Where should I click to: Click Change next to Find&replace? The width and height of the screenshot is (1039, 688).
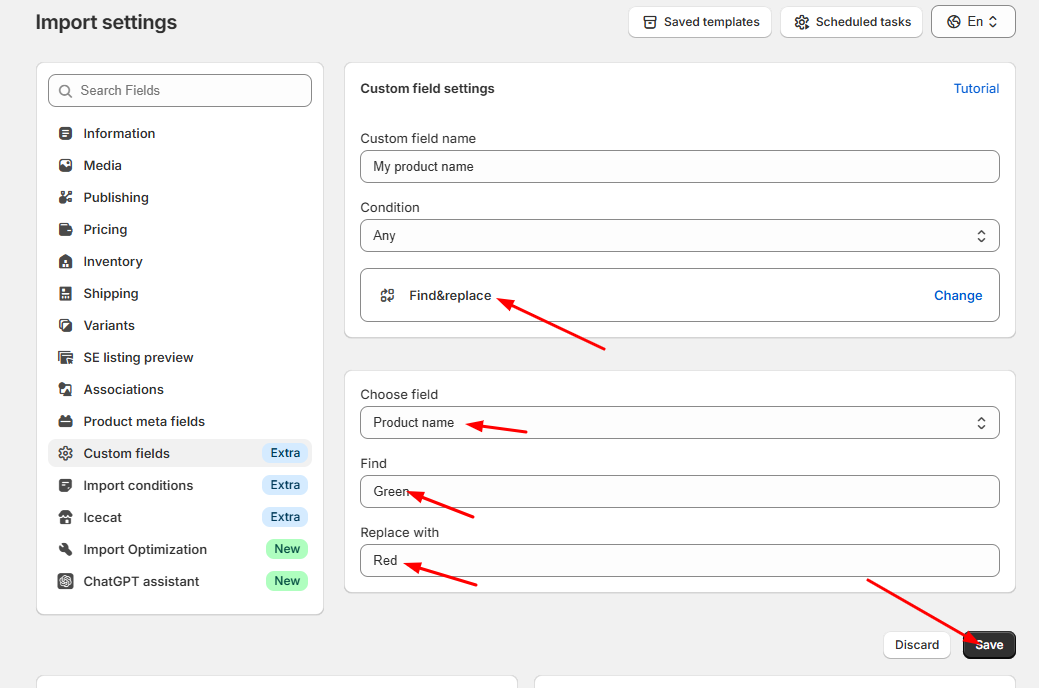(x=958, y=296)
